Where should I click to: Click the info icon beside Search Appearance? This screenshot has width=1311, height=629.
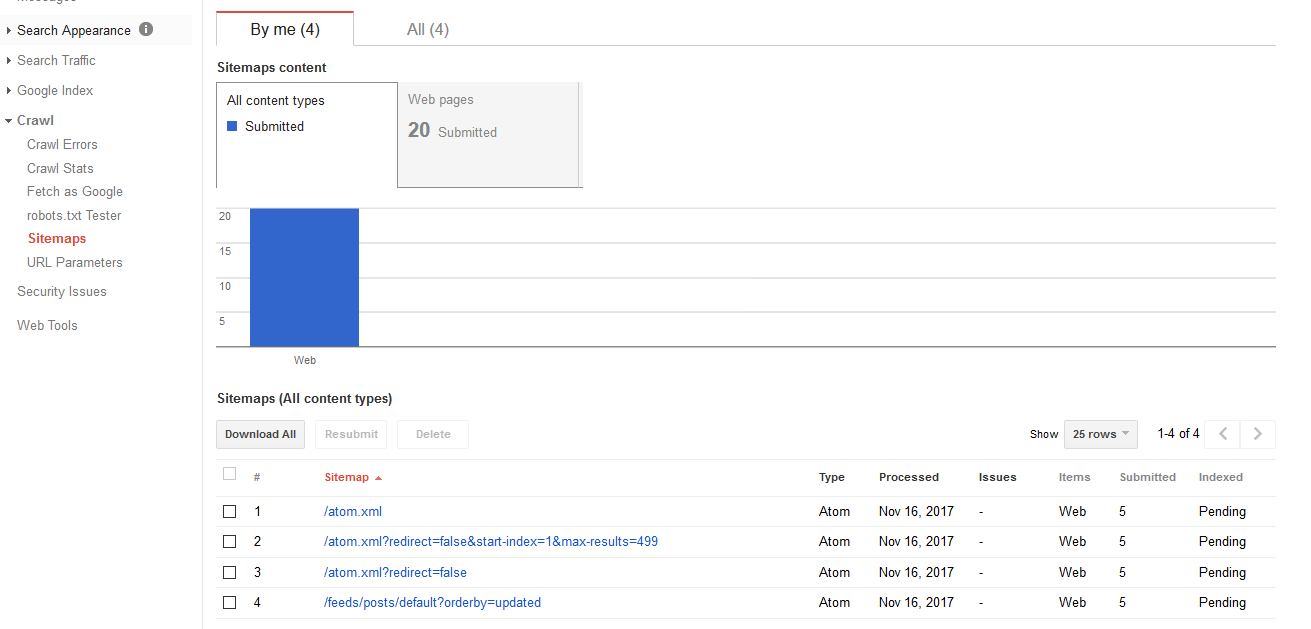click(146, 30)
